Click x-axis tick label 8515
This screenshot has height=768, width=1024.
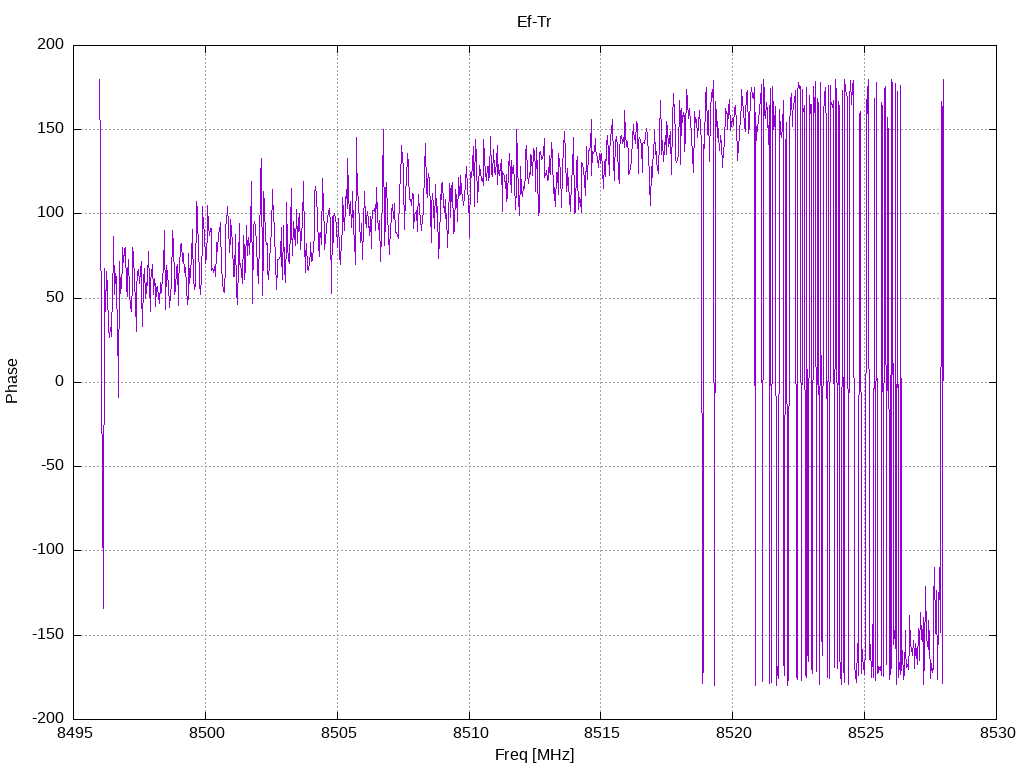click(601, 733)
